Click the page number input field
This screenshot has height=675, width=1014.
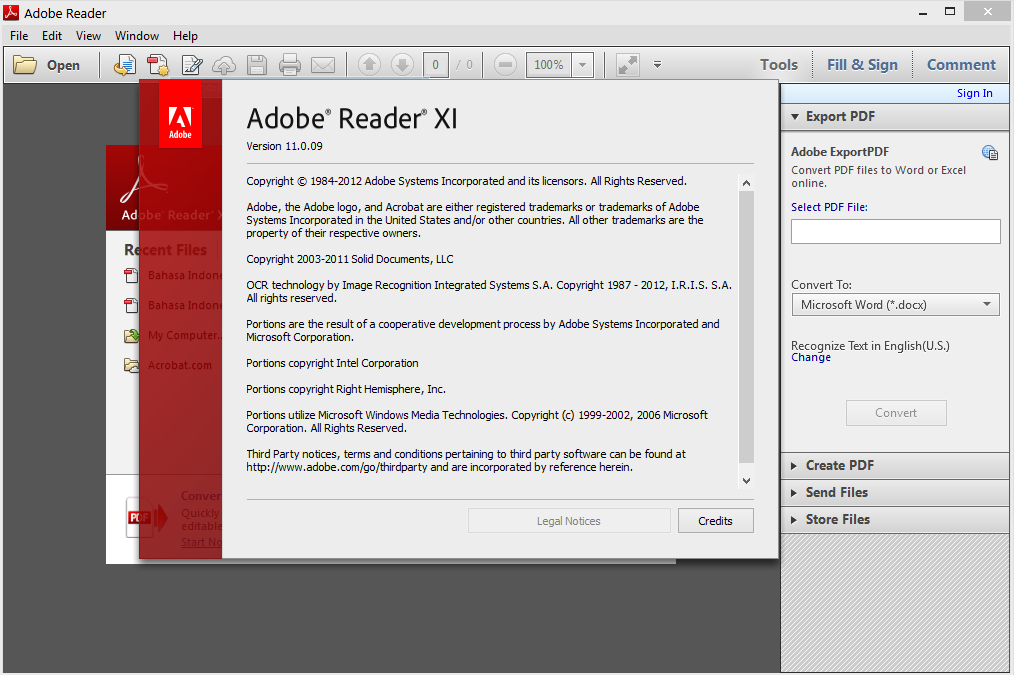[x=435, y=65]
